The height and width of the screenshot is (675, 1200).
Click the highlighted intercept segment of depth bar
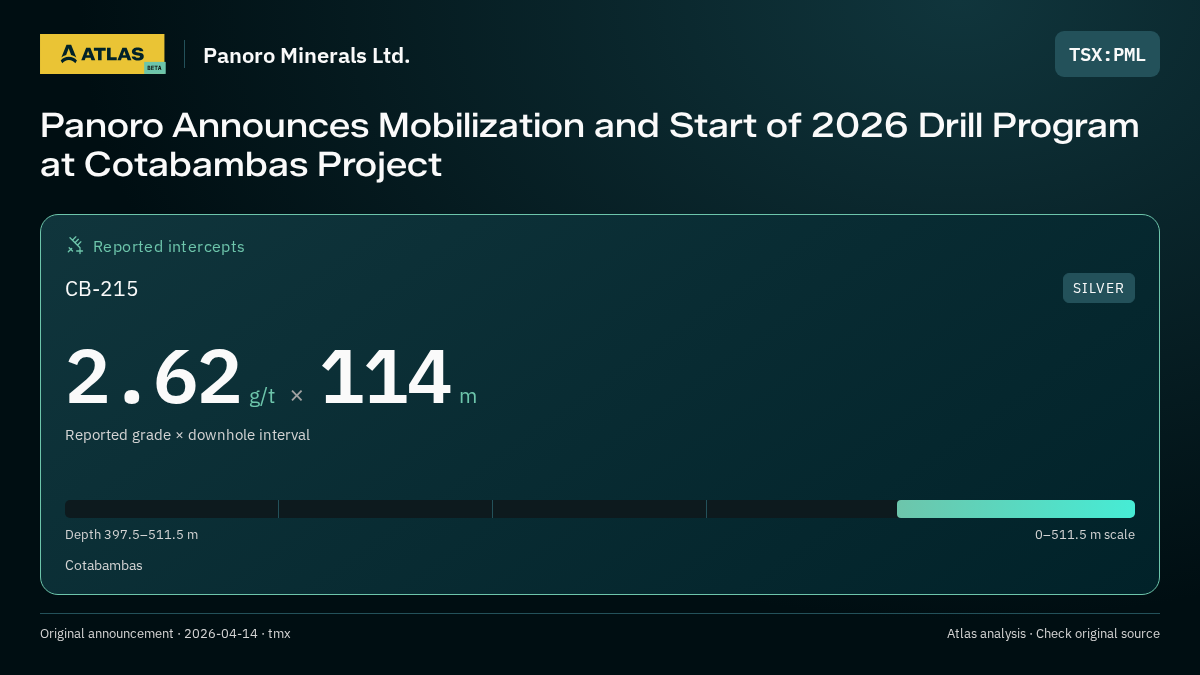(x=1016, y=509)
